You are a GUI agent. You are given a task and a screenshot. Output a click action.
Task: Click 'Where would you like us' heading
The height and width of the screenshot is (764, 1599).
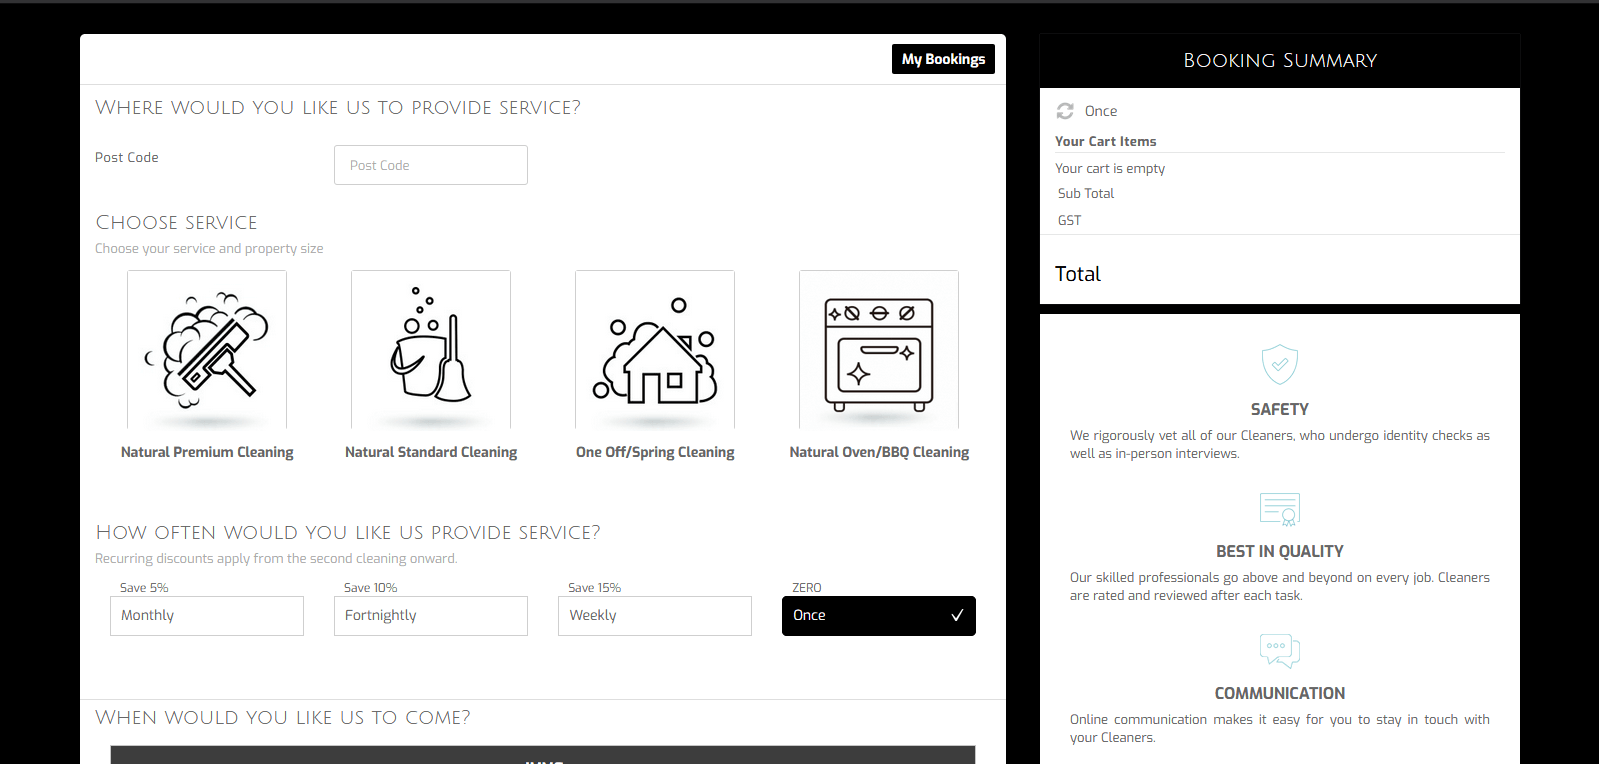pyautogui.click(x=338, y=107)
